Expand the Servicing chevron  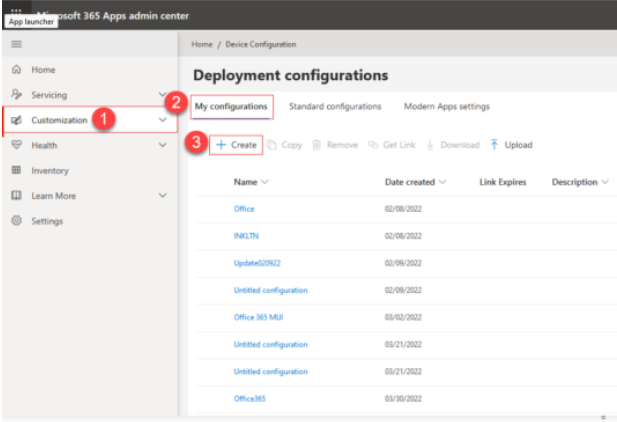162,94
